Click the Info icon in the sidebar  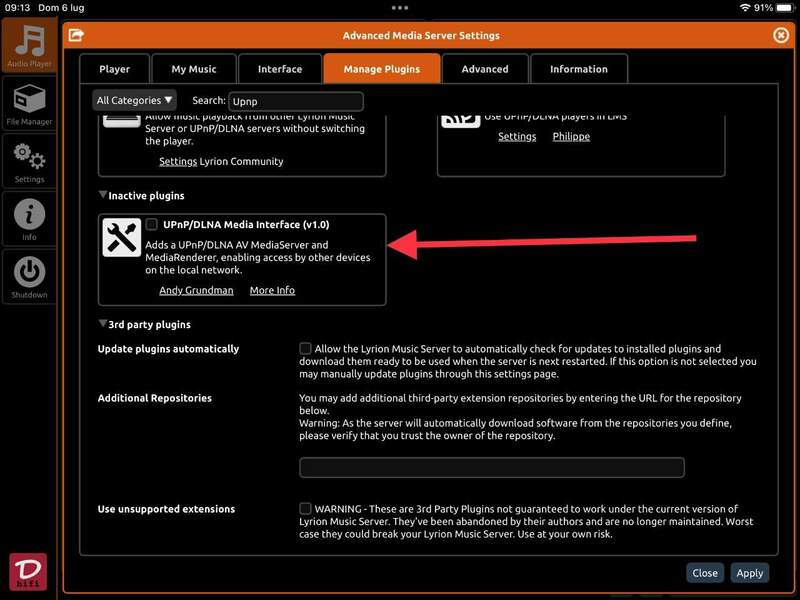tap(29, 218)
